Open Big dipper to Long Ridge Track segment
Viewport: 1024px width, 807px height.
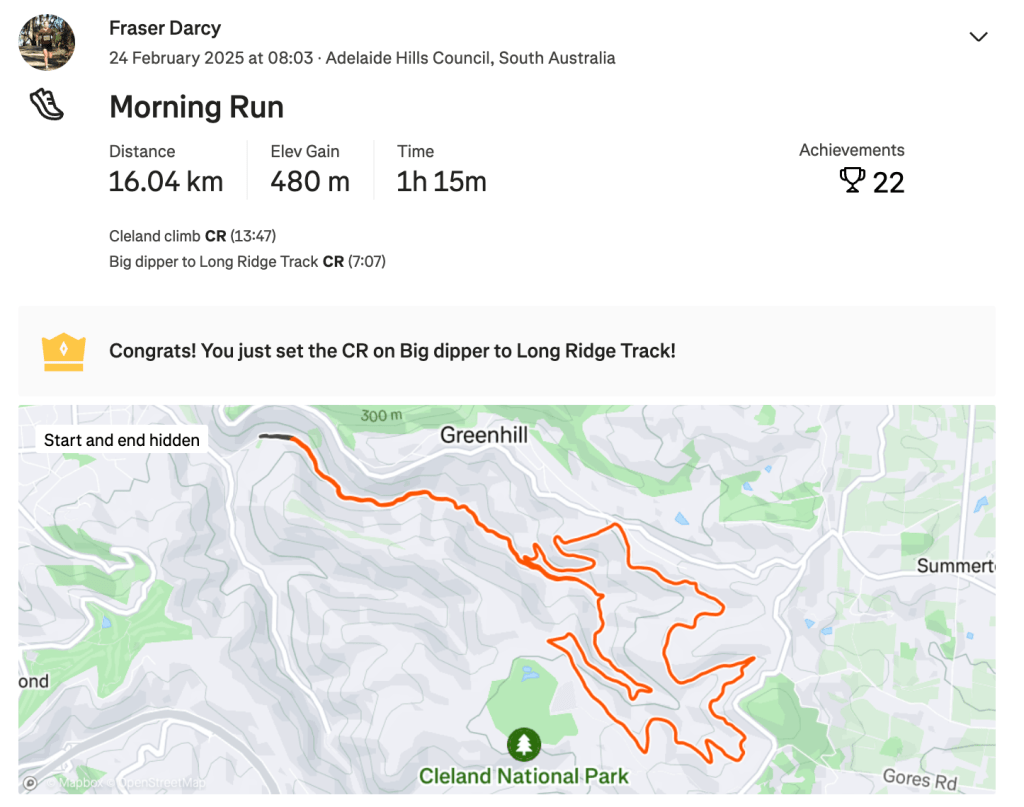(x=214, y=262)
